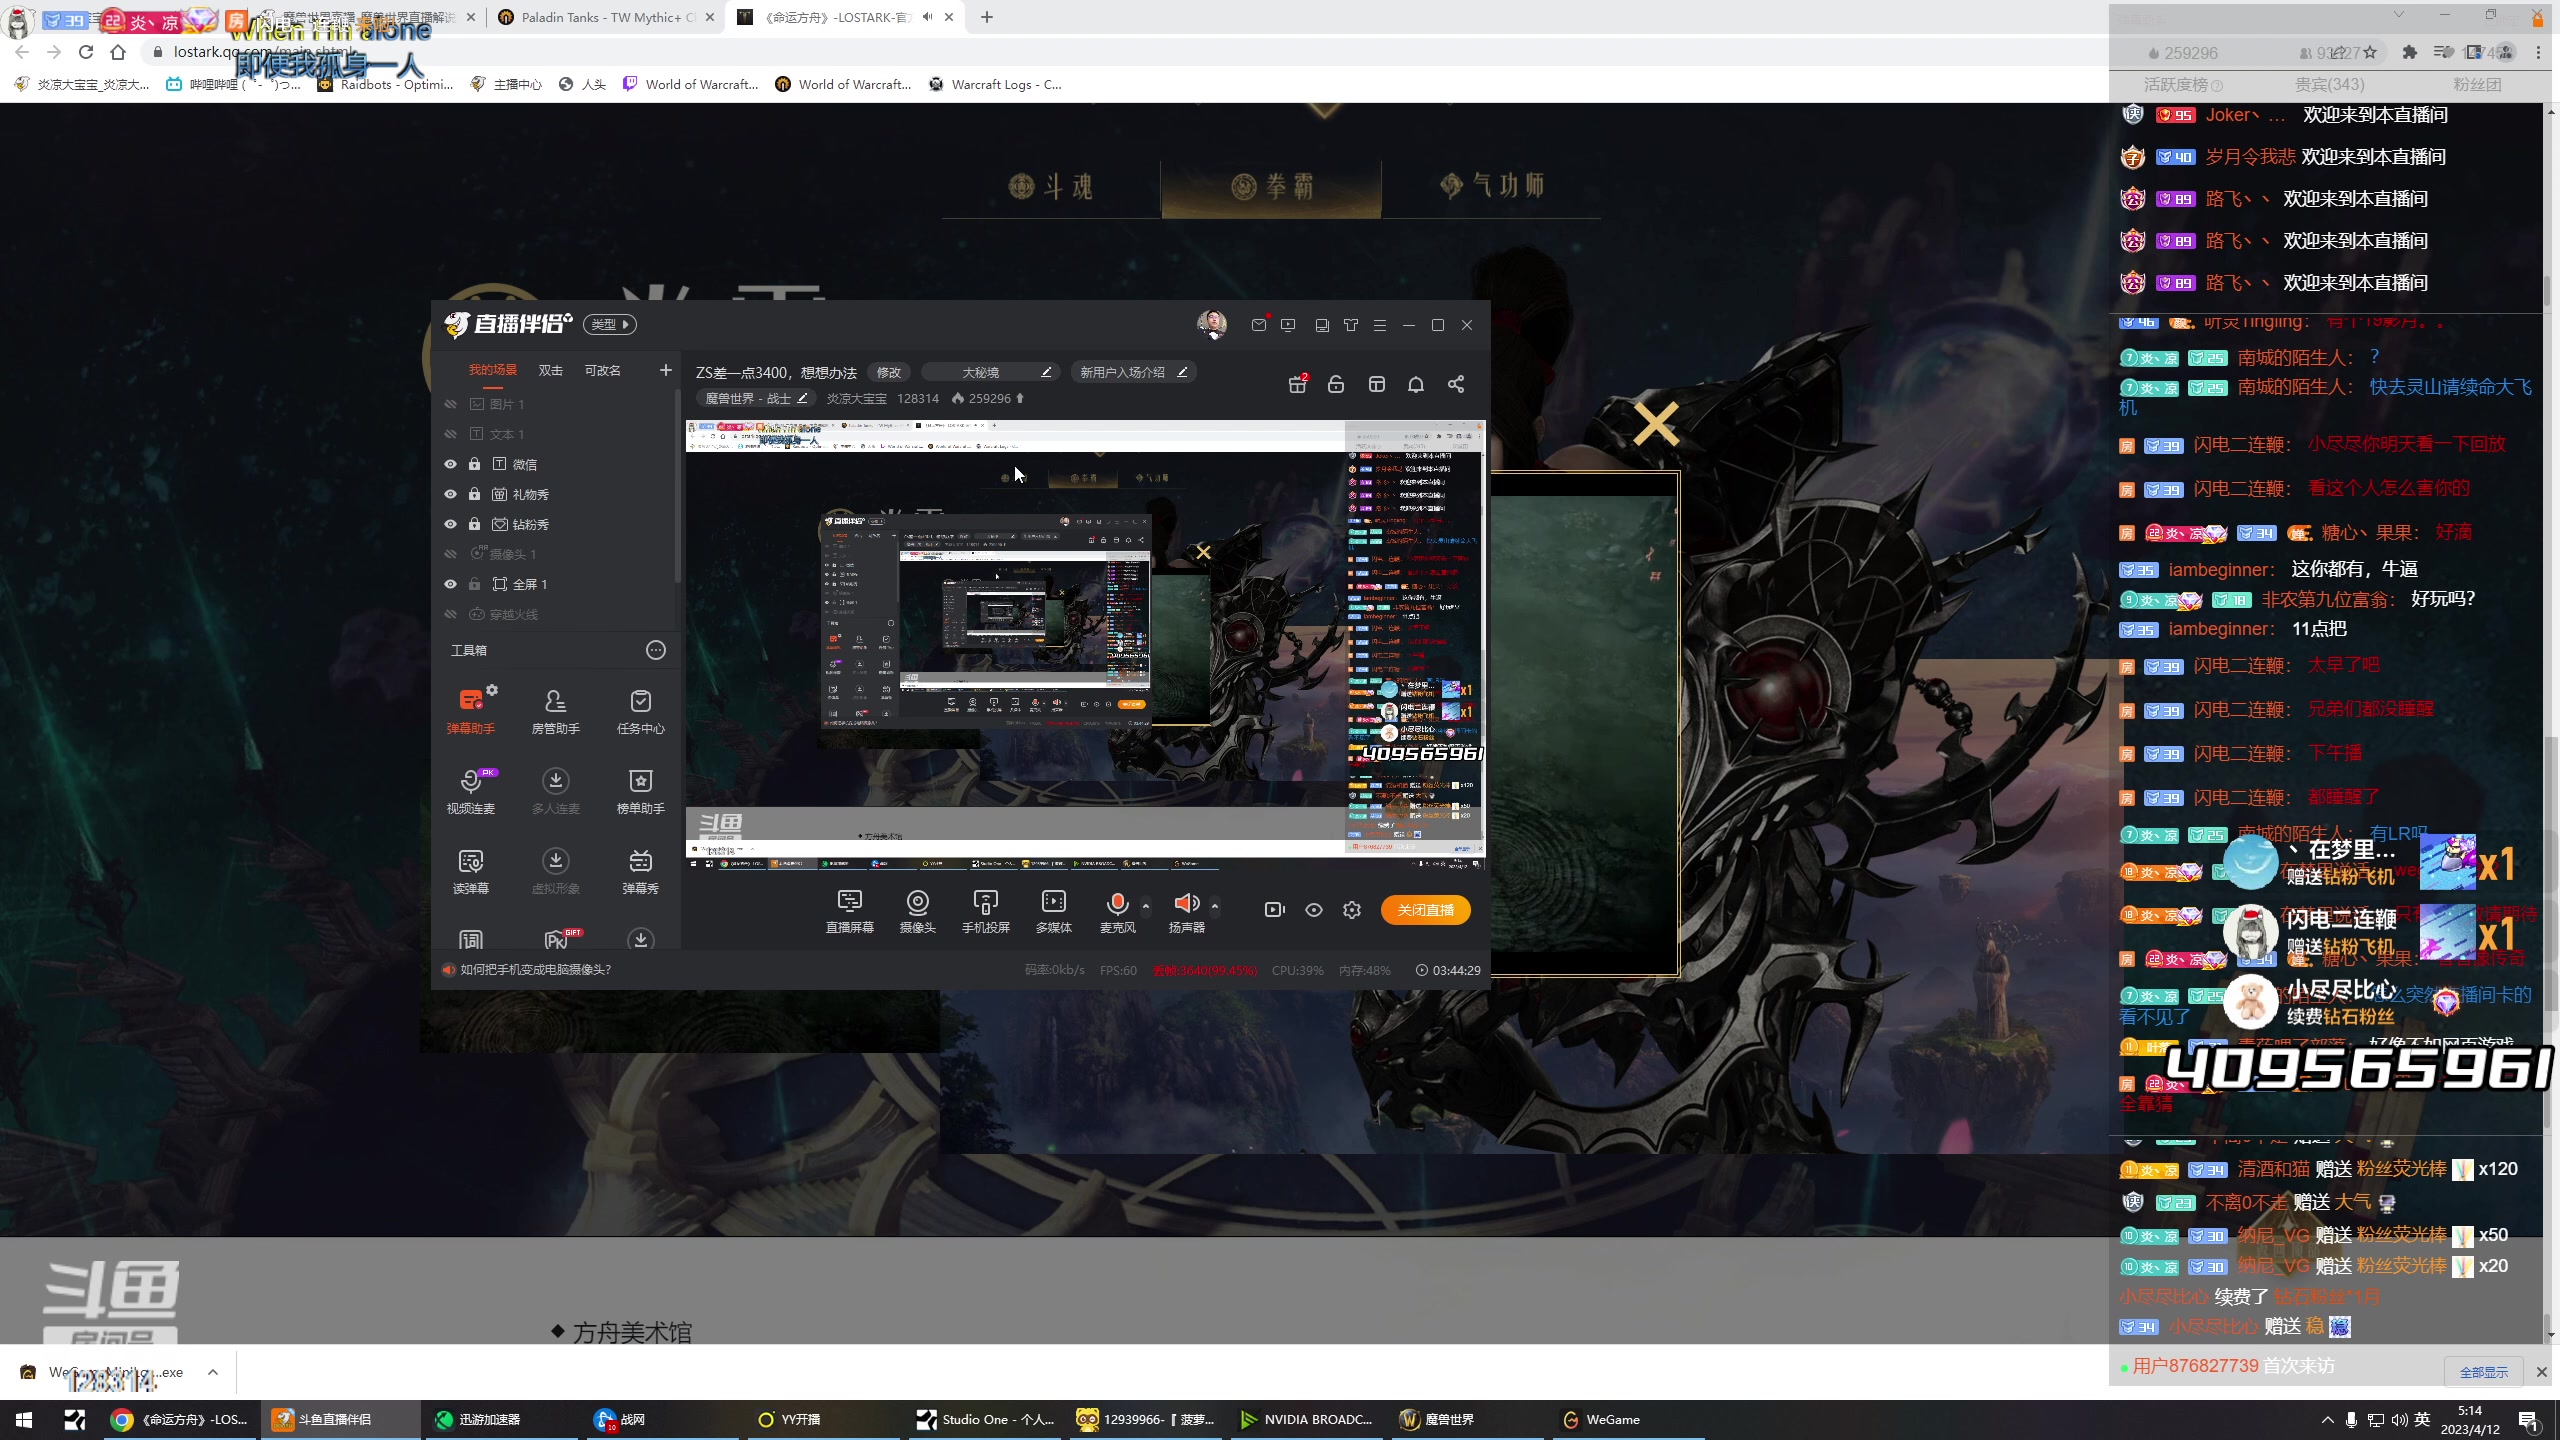Open the 房管助手 room manager tool
This screenshot has width=2560, height=1440.
556,711
